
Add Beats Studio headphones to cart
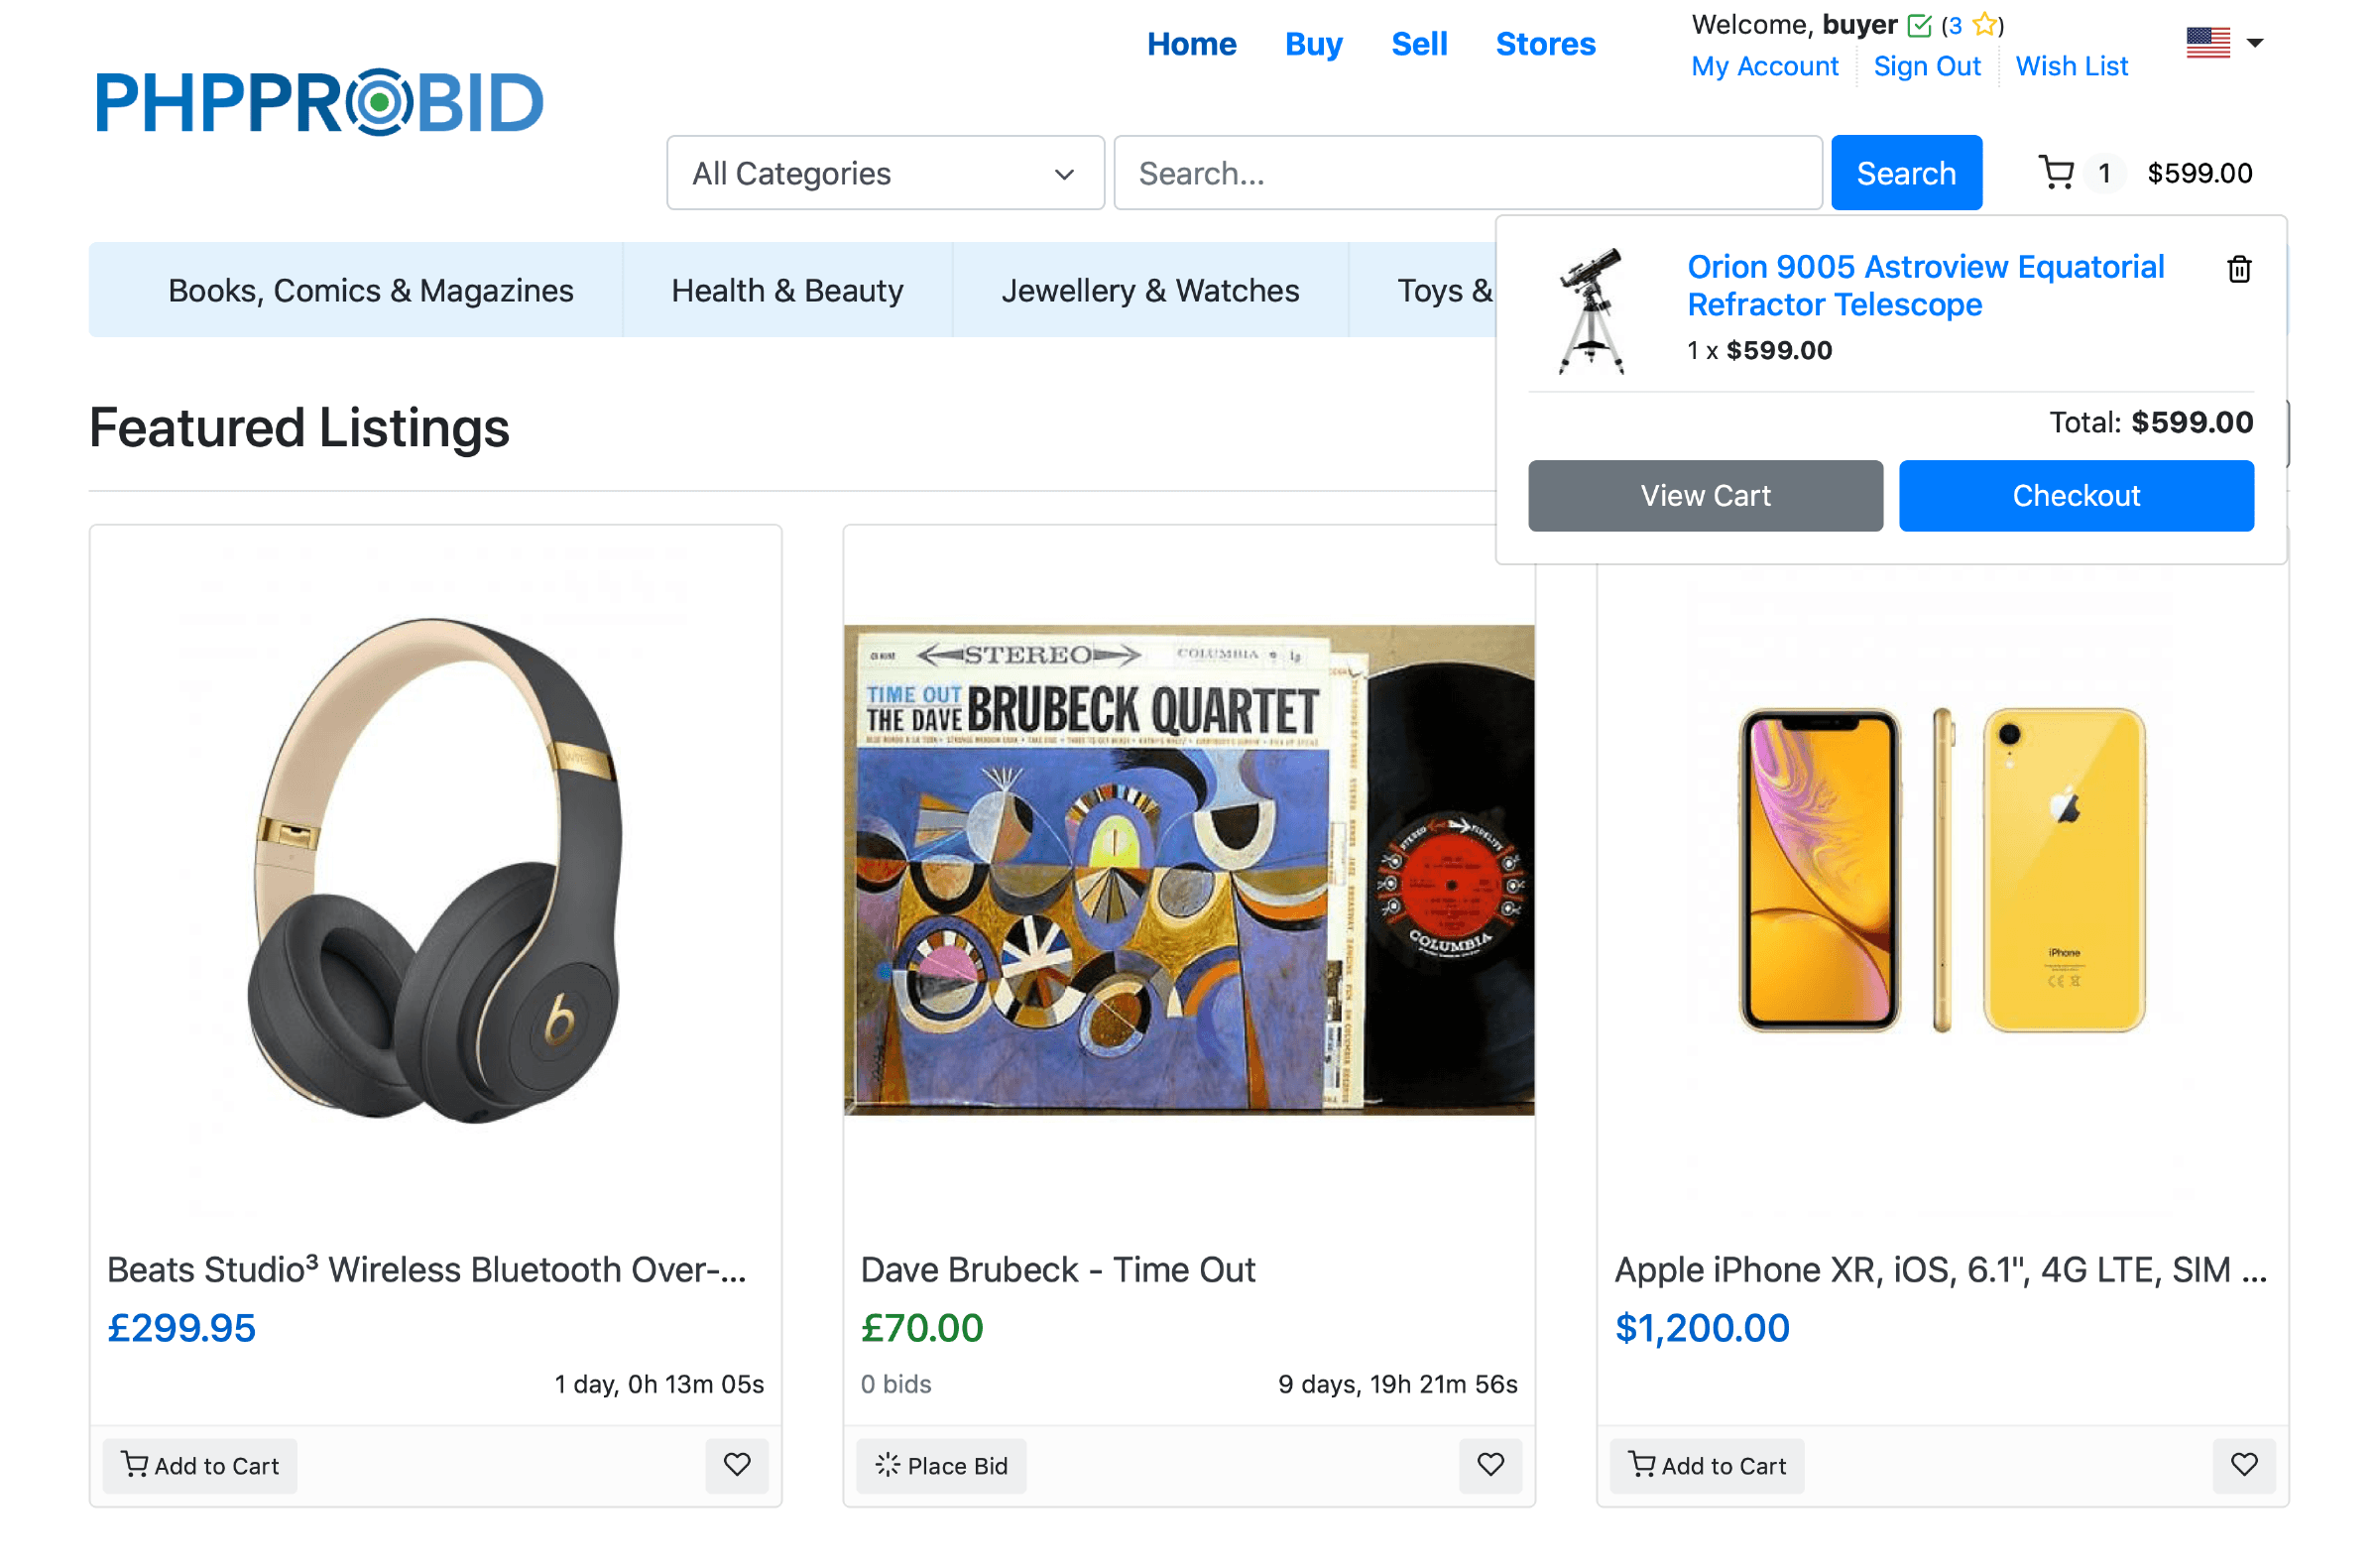(200, 1466)
